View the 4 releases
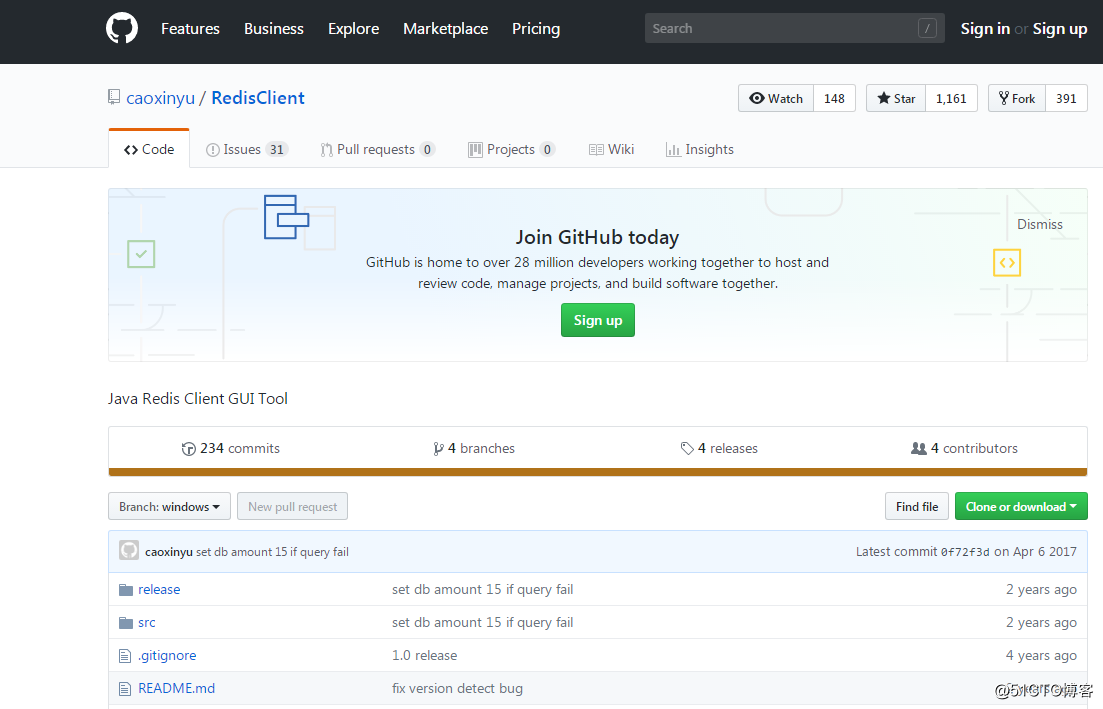Screen dimensions: 1103x709 719,448
